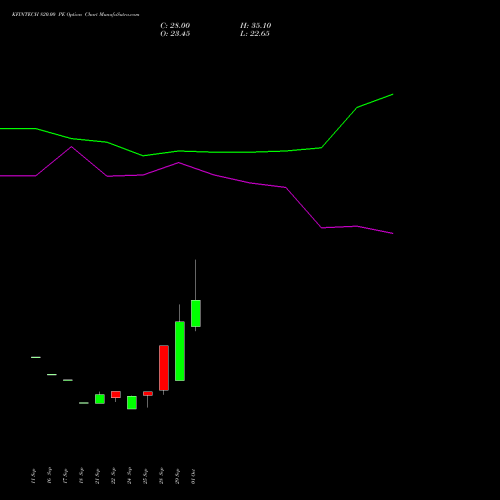Click the '01 Oct' date axis label
The height and width of the screenshot is (500, 500).
click(193, 476)
